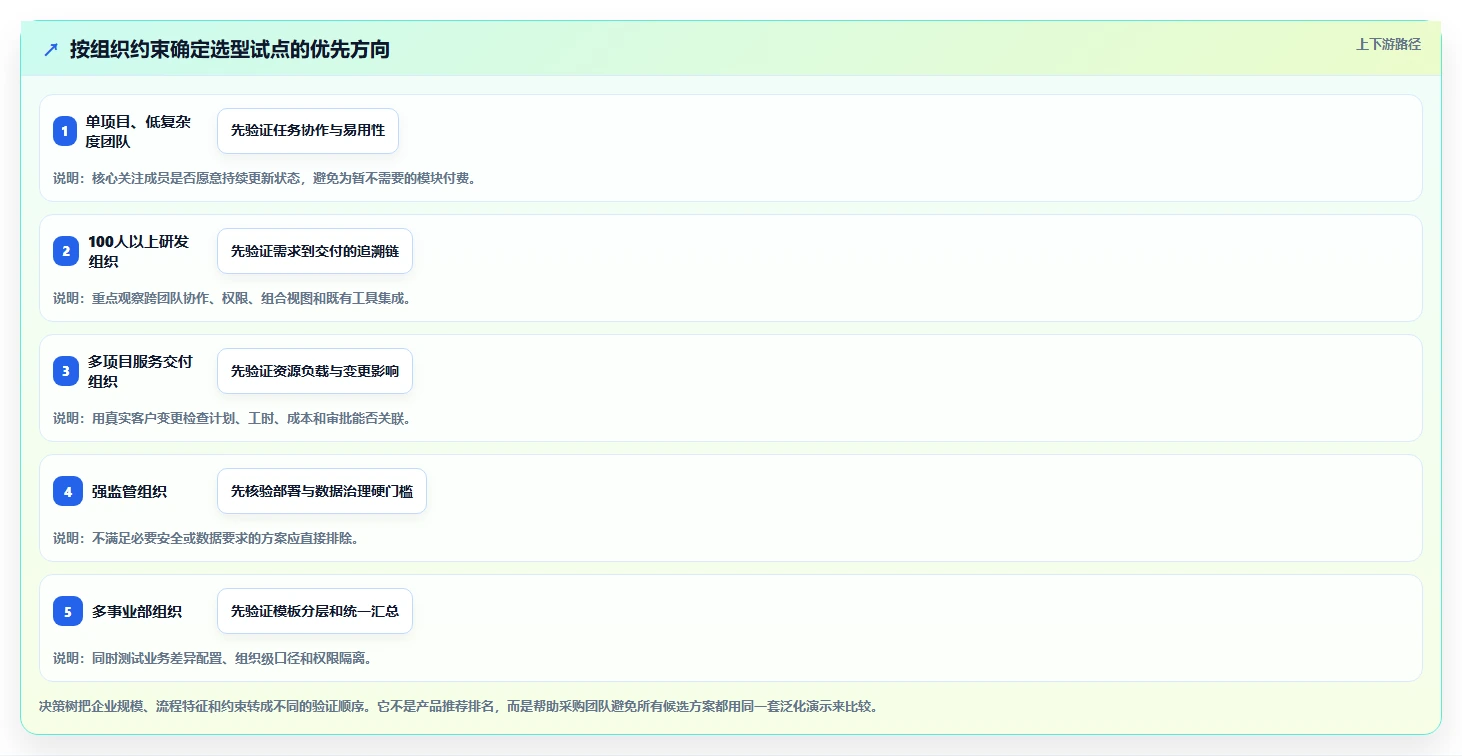
Task: Click the note about 用真实客户变更检查计划
Action: [x=233, y=418]
